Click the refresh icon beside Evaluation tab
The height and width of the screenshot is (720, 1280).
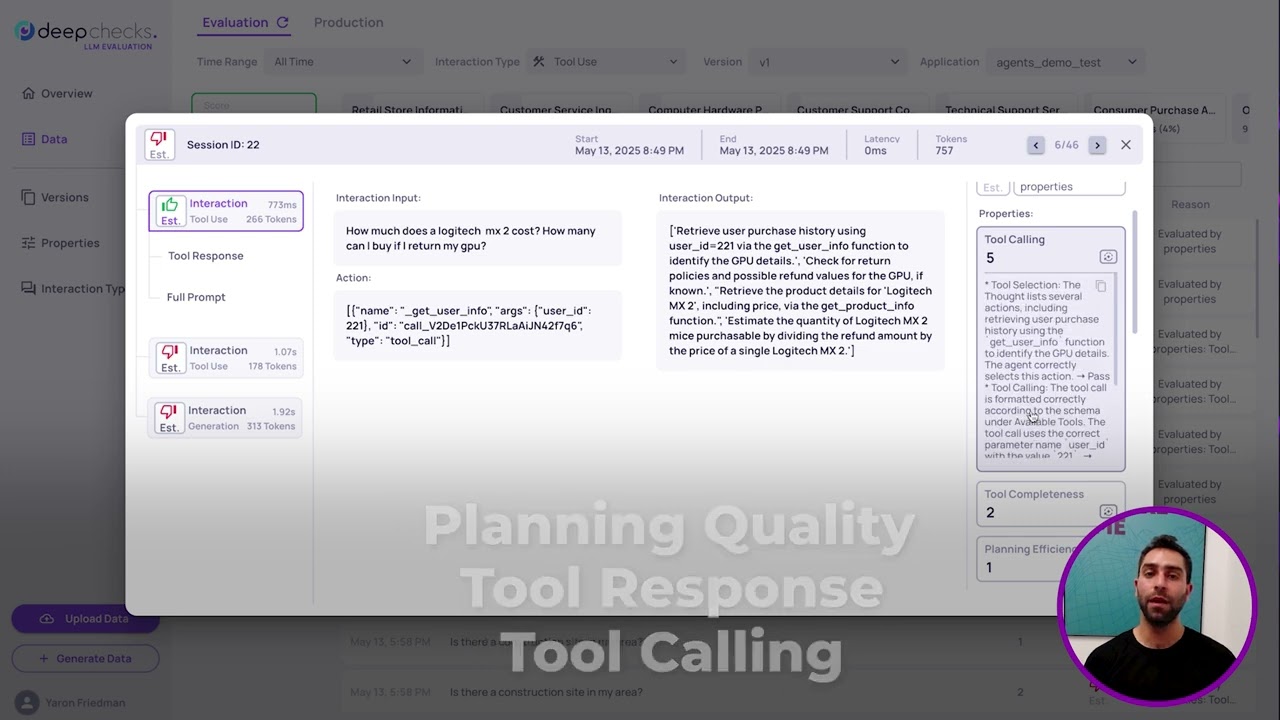click(282, 22)
